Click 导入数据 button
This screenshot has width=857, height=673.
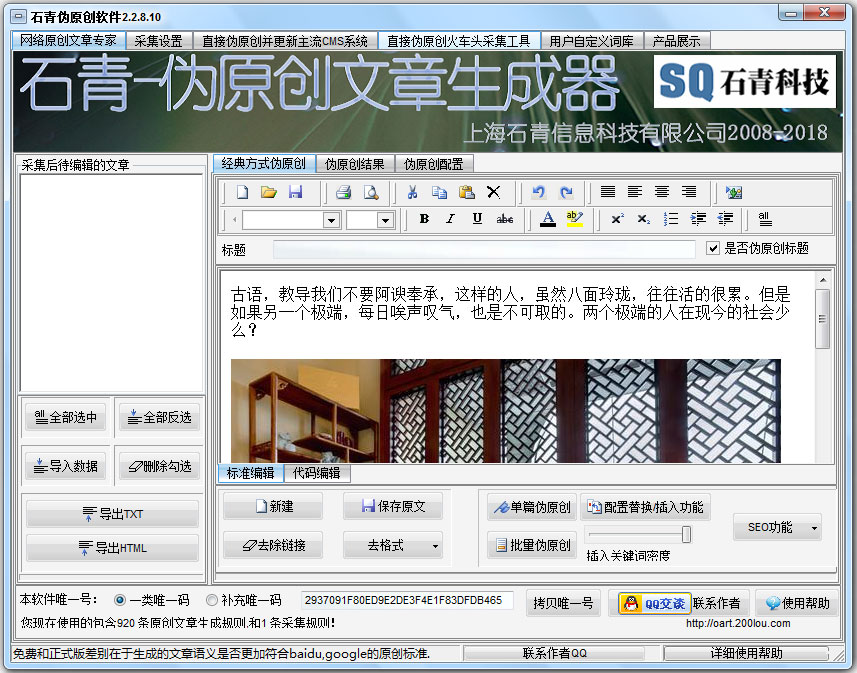point(66,466)
